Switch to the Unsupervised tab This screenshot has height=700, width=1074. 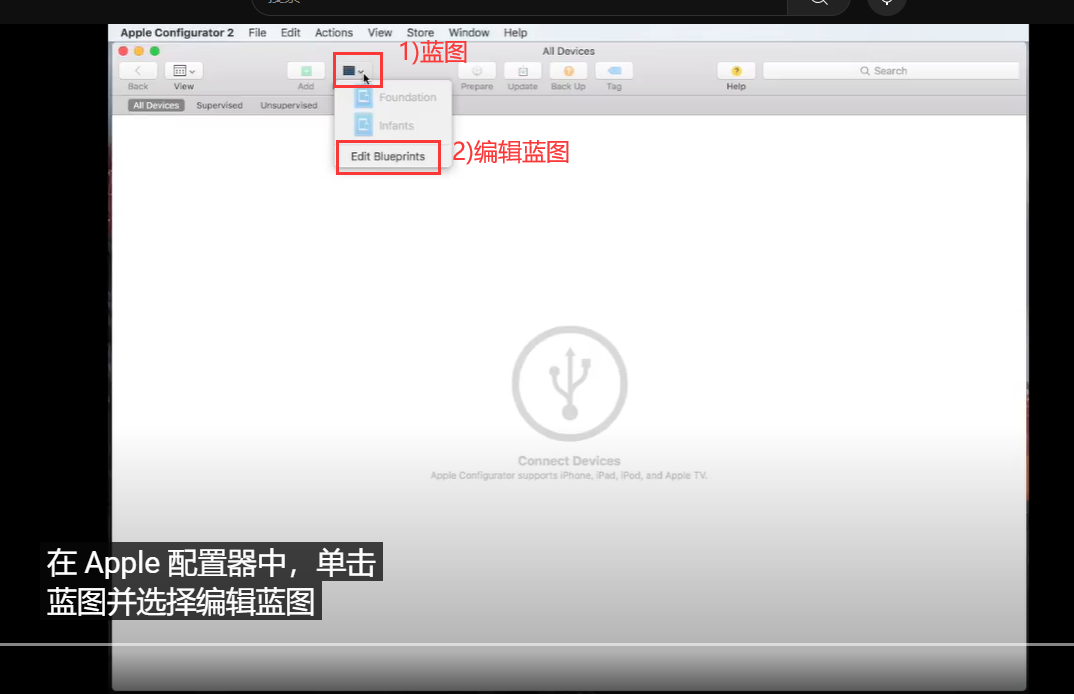(x=288, y=105)
